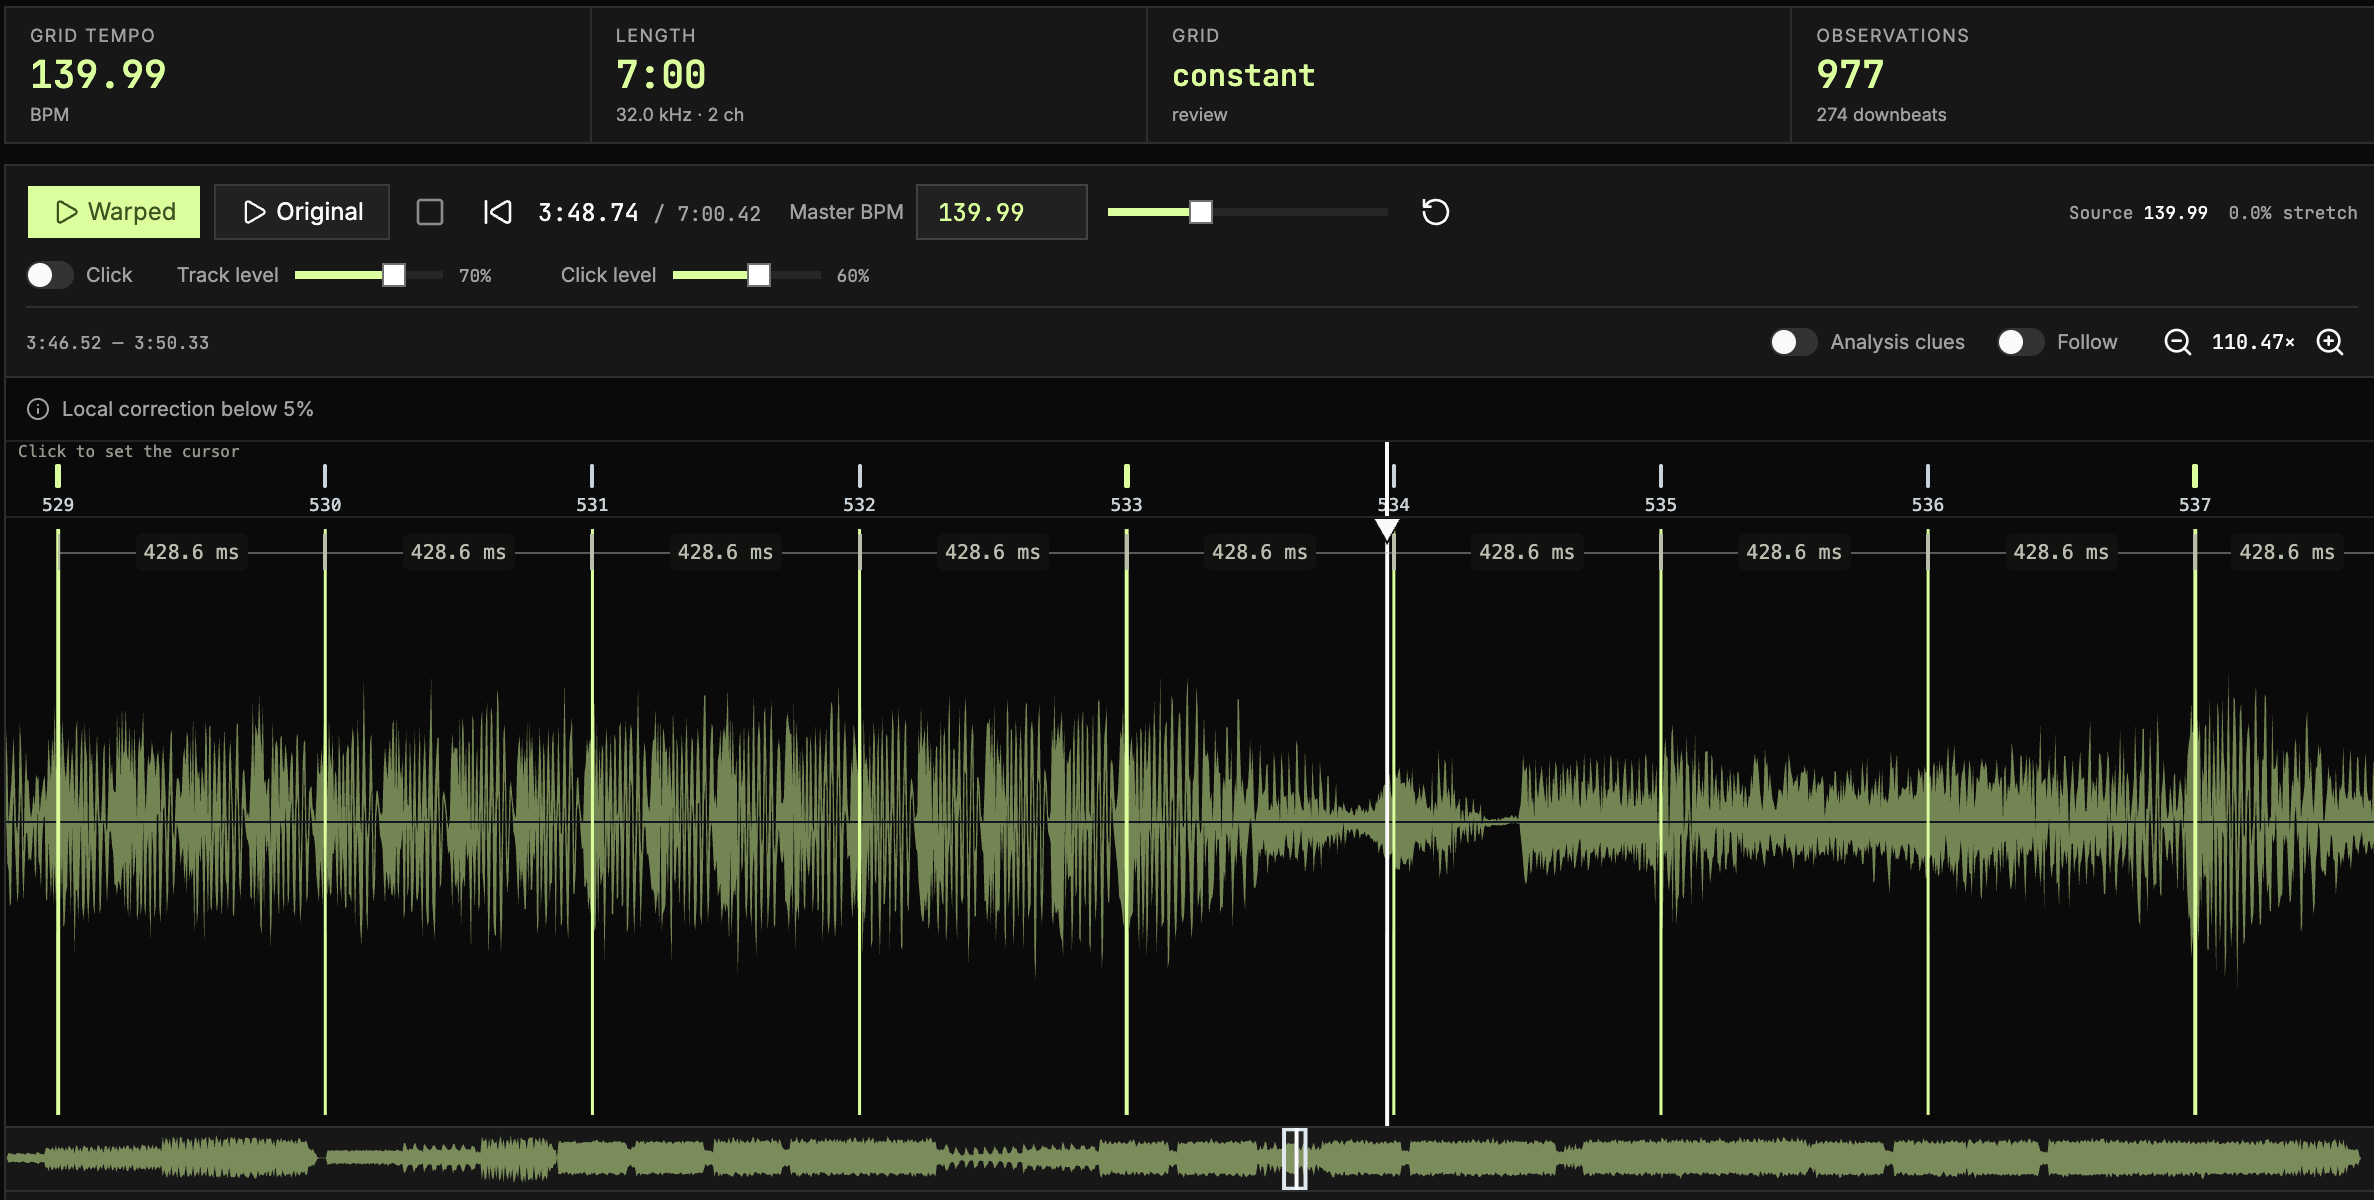This screenshot has width=2374, height=1200.
Task: Click the 3:46.52 – 3:50.33 range text
Action: tap(118, 343)
